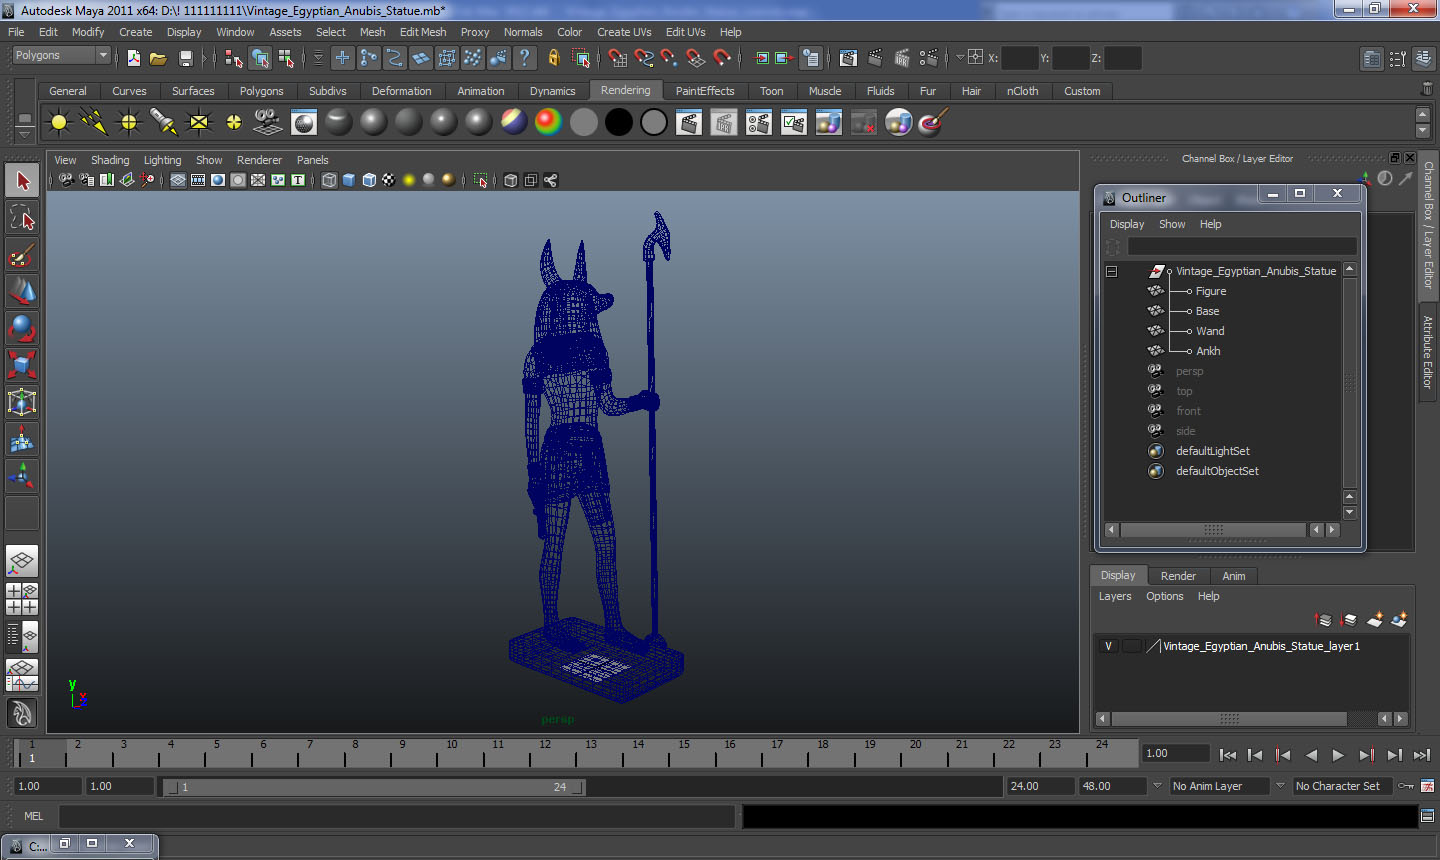The image size is (1440, 860).
Task: Open the viewport Shading menu
Action: [x=110, y=160]
